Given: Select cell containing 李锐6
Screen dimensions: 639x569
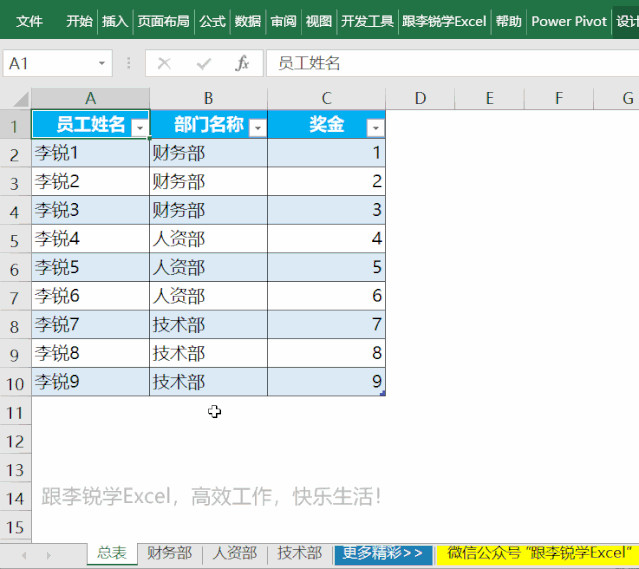Looking at the screenshot, I should (x=90, y=296).
